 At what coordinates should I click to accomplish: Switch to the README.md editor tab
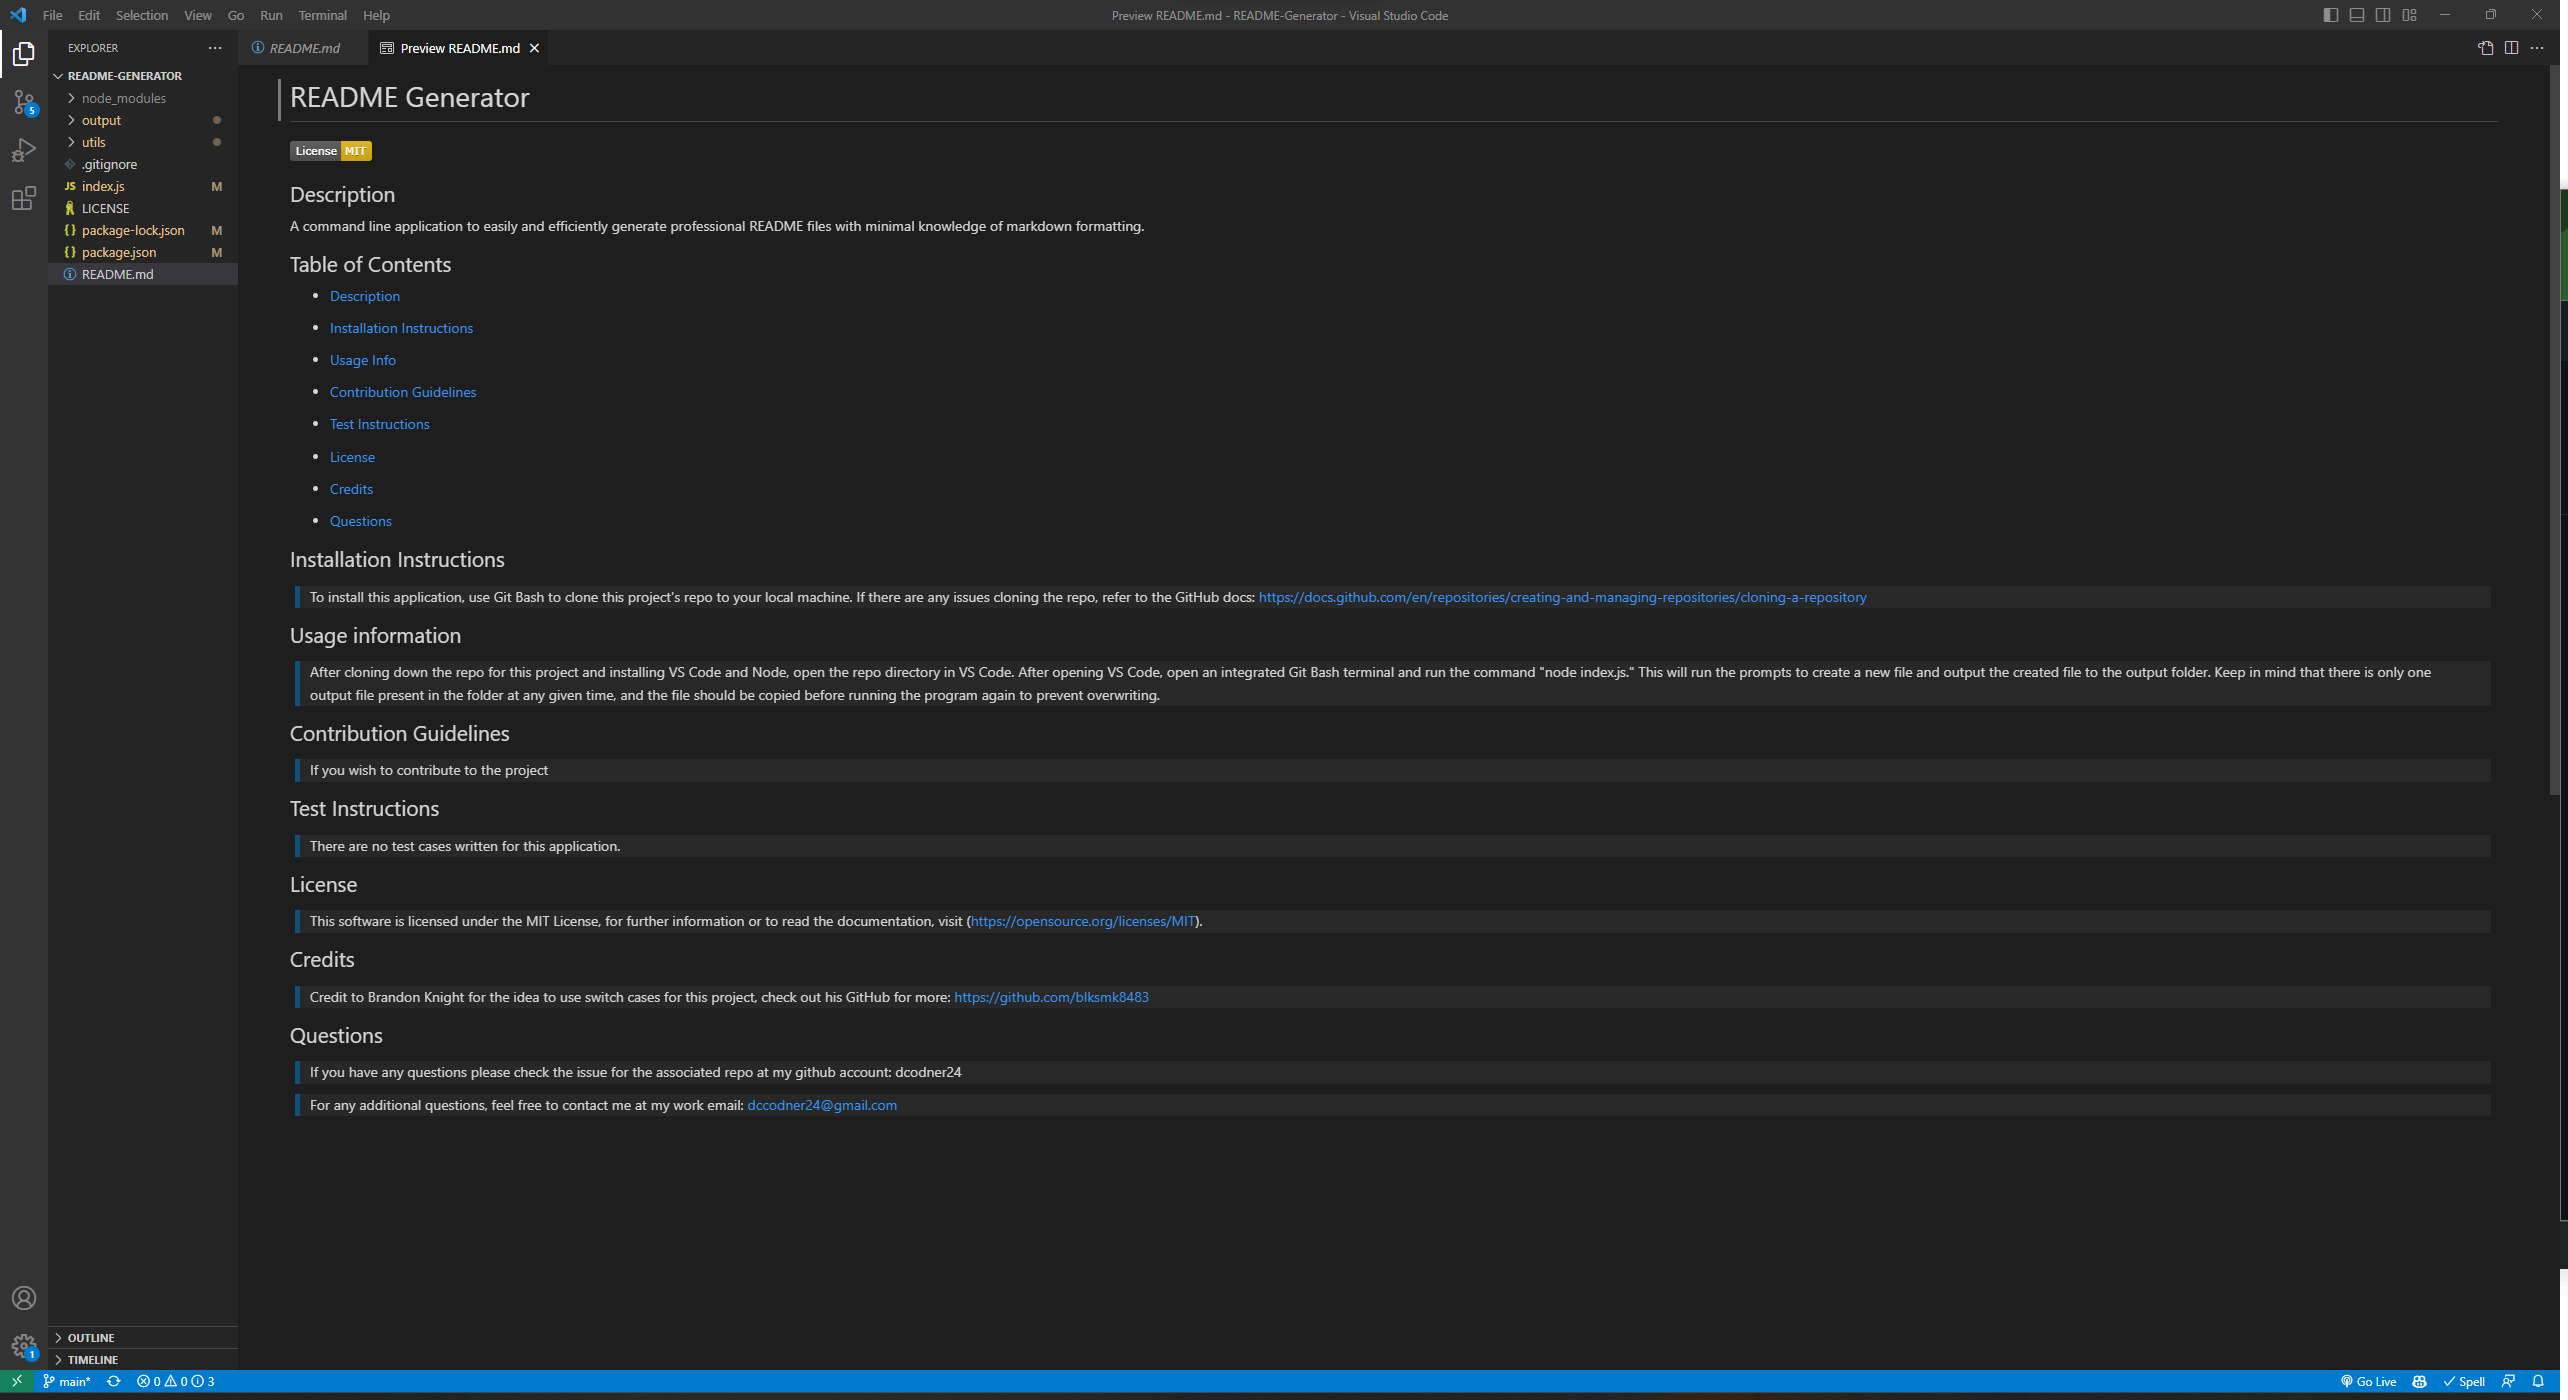click(303, 47)
